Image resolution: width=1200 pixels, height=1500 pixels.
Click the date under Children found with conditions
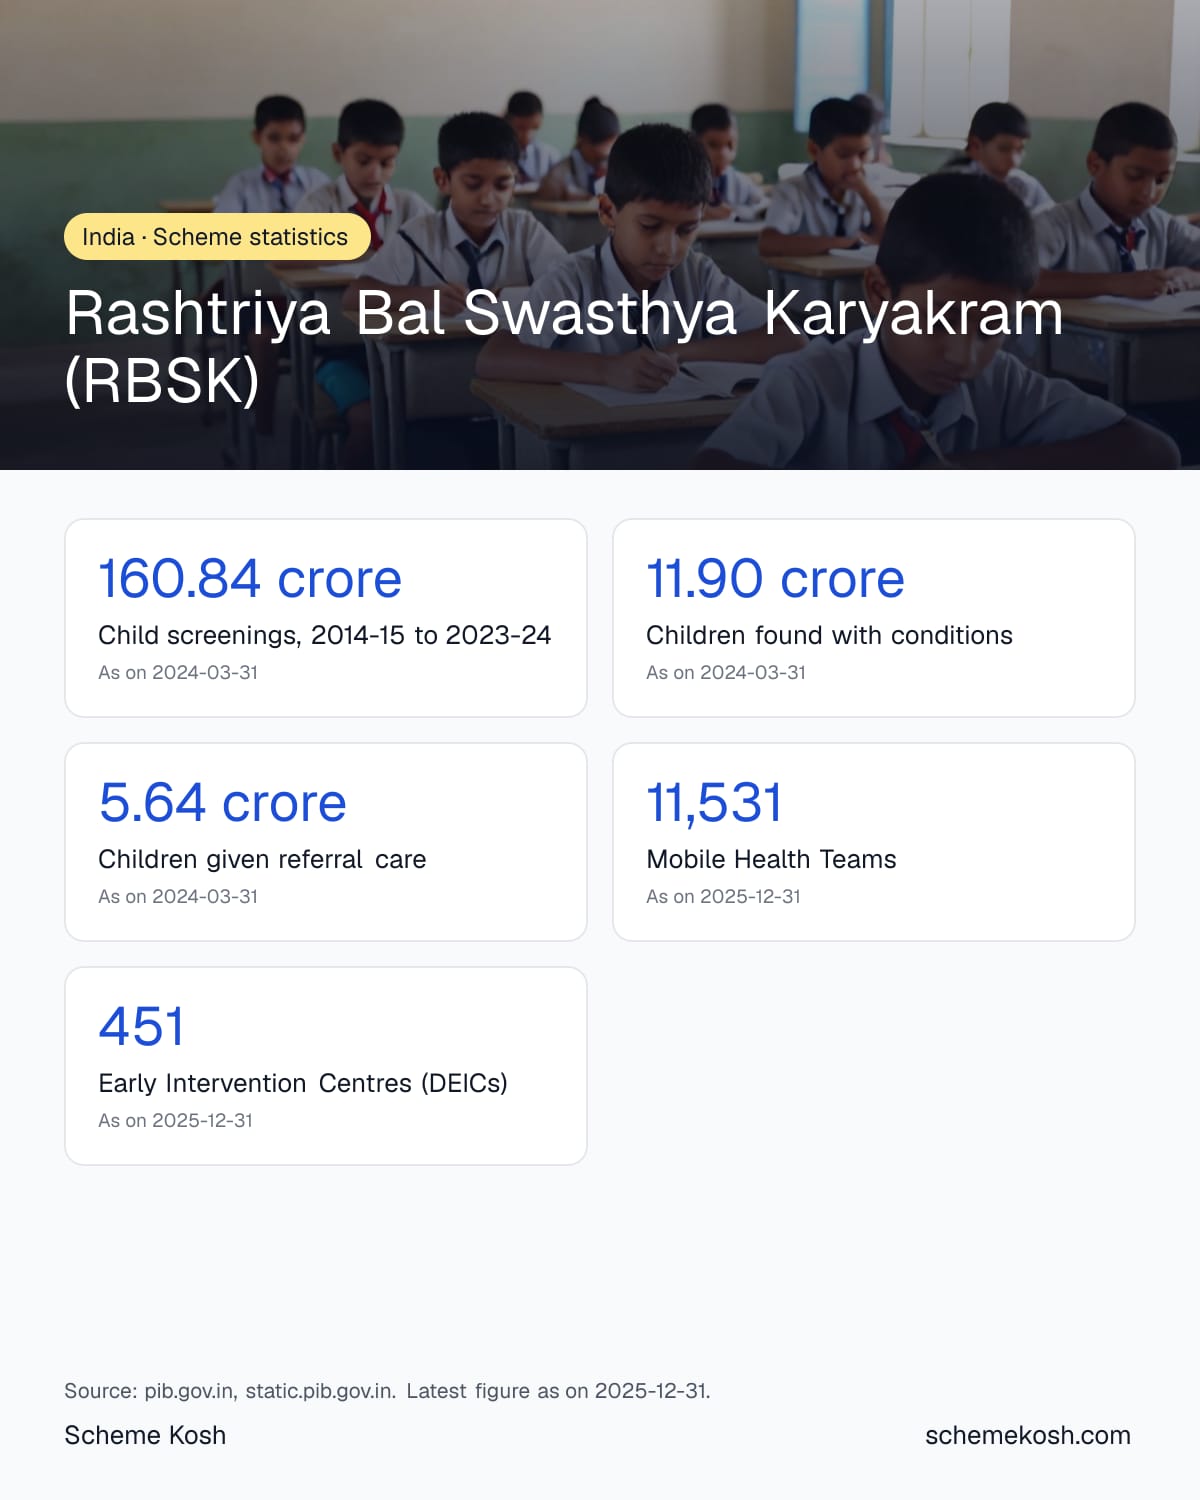tap(726, 673)
